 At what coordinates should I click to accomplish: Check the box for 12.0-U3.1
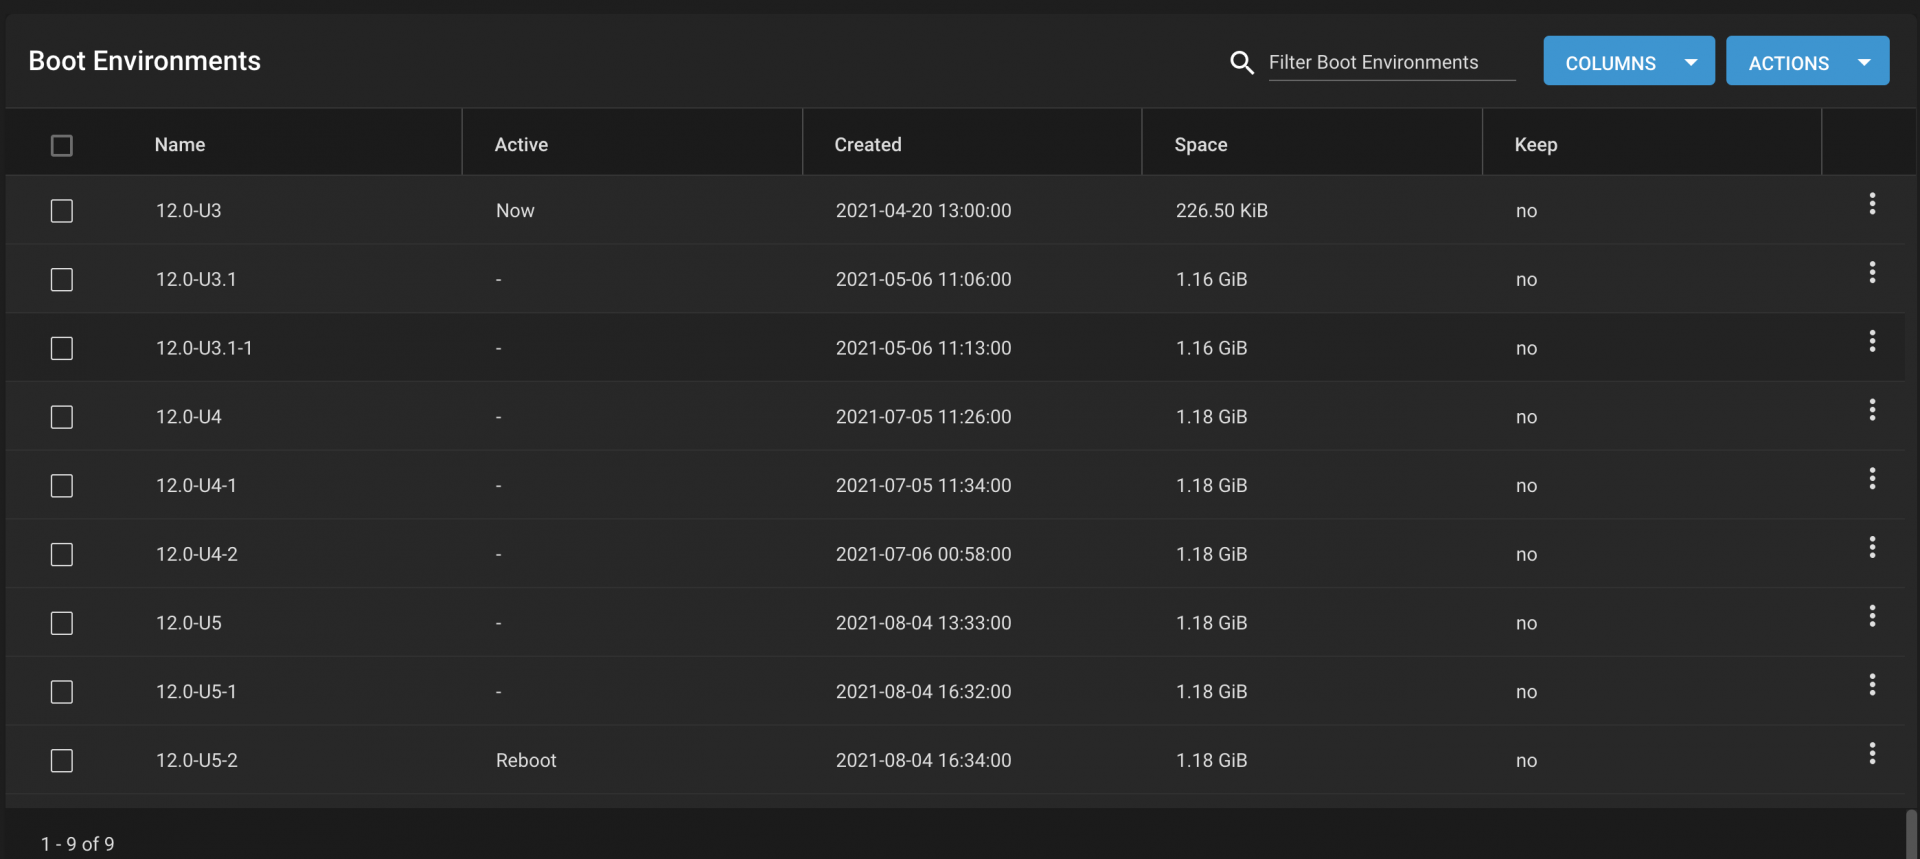[62, 280]
